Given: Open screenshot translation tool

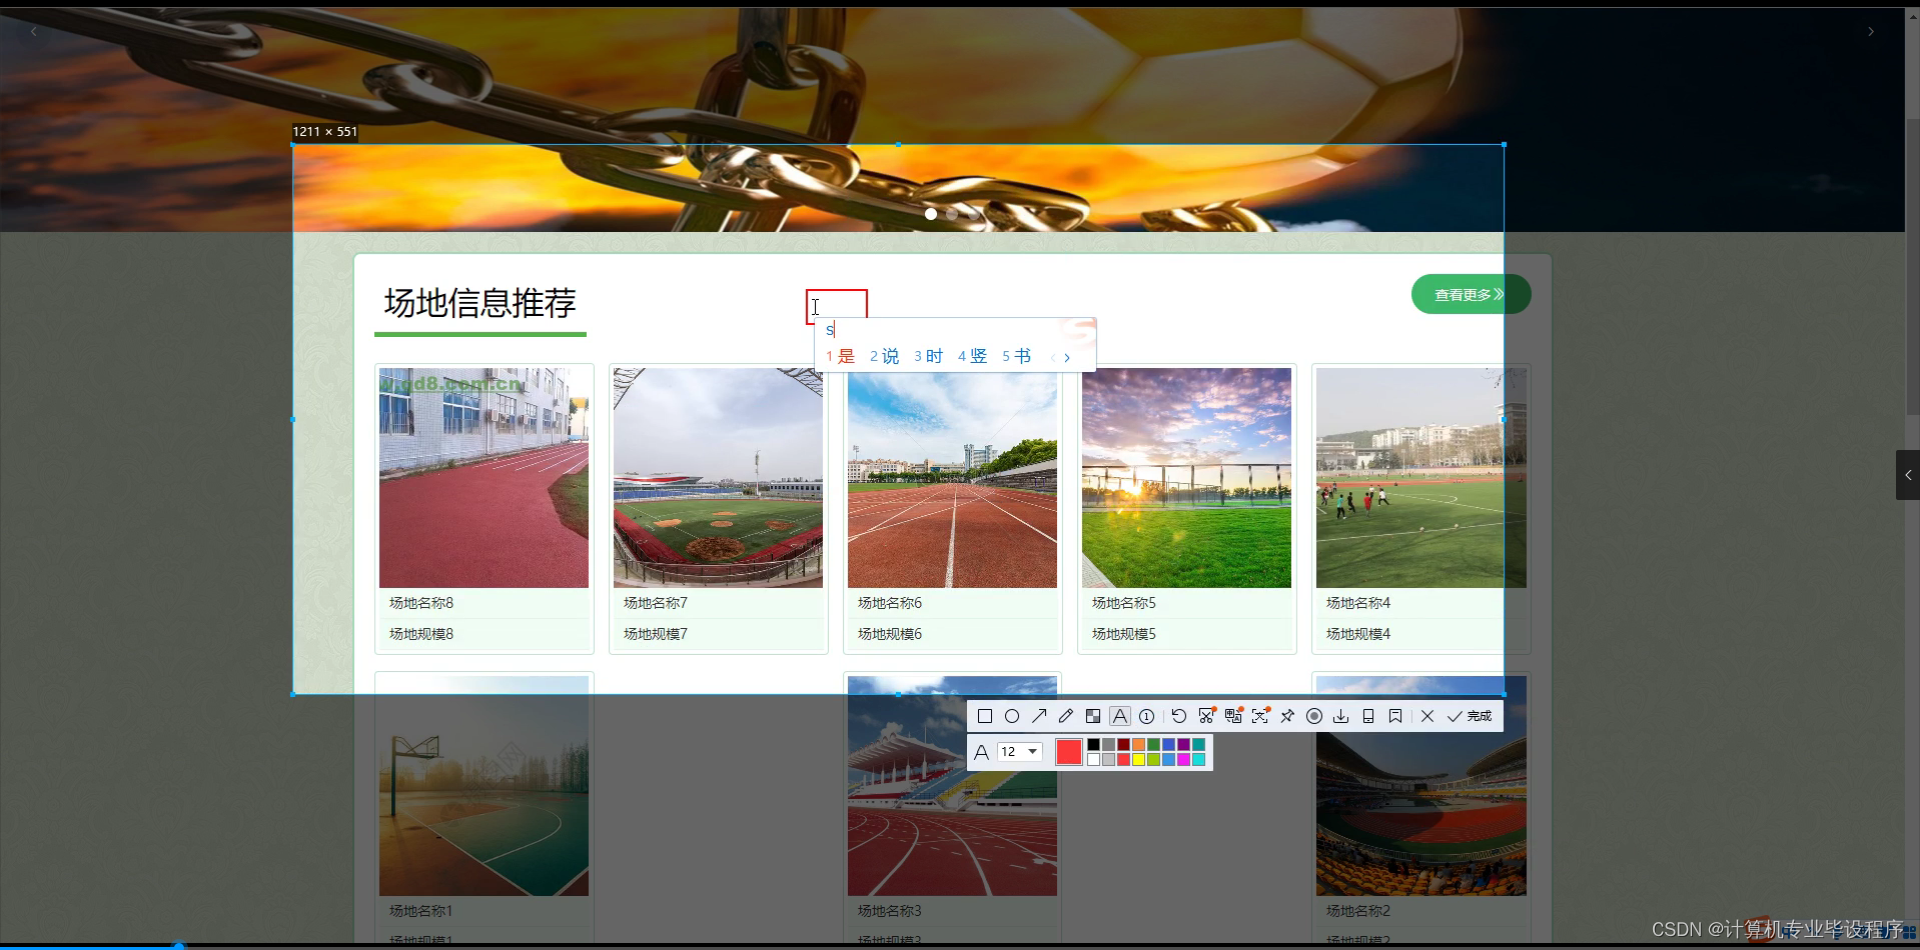Looking at the screenshot, I should [1234, 715].
